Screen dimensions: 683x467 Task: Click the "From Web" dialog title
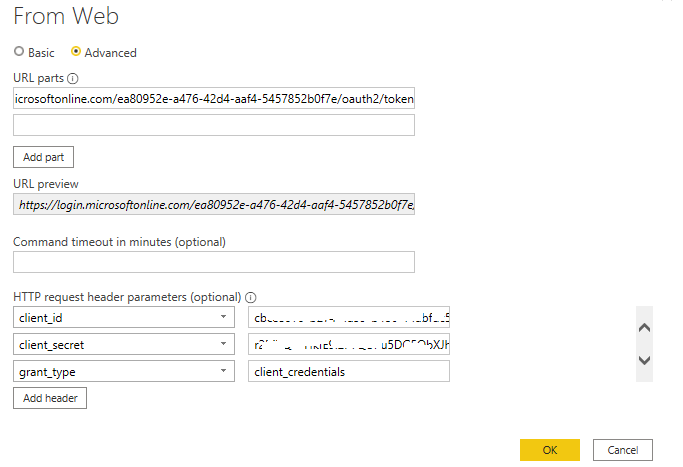pyautogui.click(x=66, y=17)
